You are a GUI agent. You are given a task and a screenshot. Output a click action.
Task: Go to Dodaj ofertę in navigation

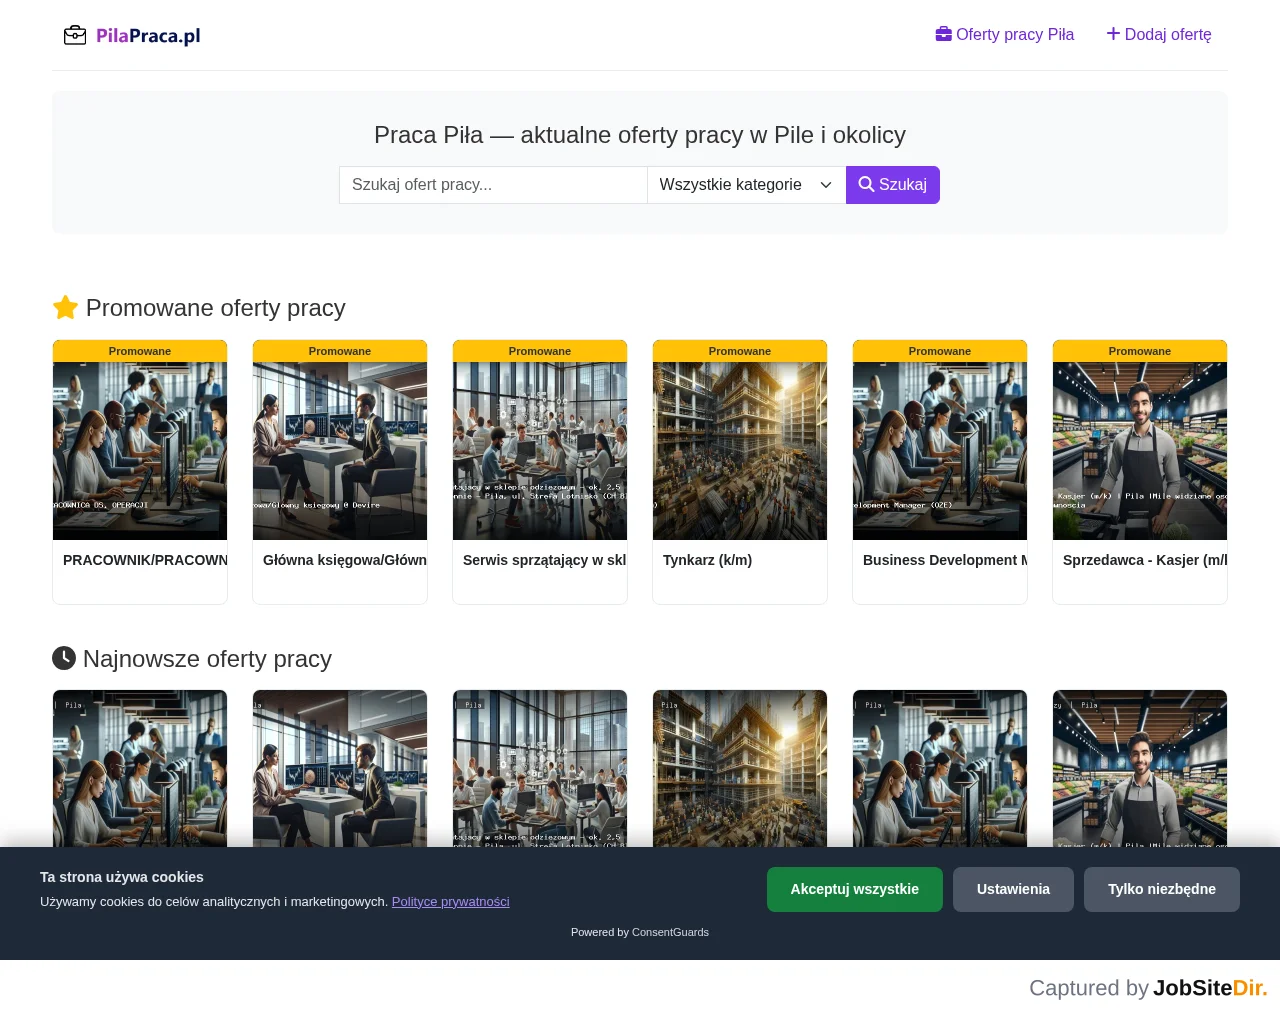[x=1159, y=34]
